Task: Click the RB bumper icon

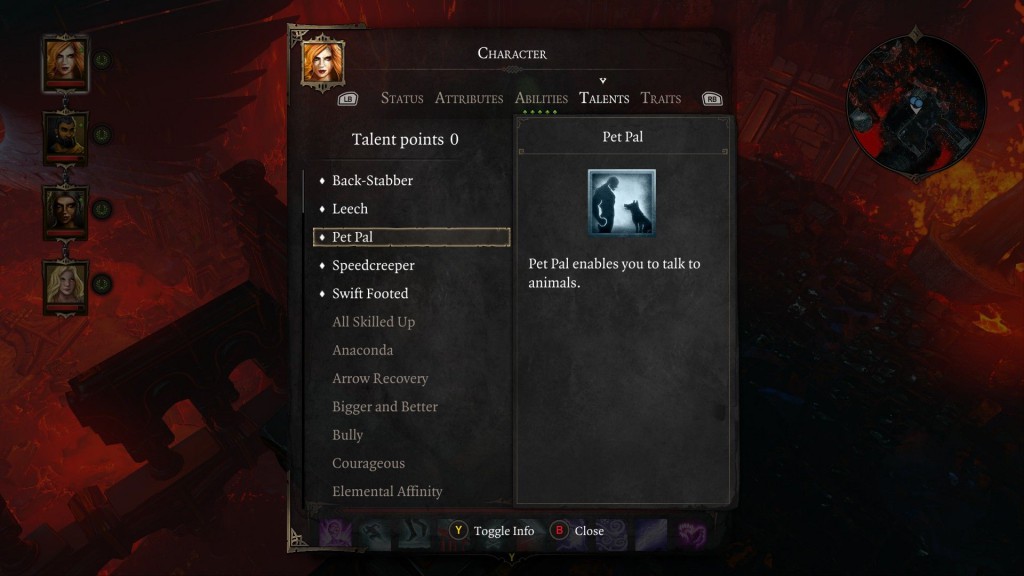Action: pos(712,99)
